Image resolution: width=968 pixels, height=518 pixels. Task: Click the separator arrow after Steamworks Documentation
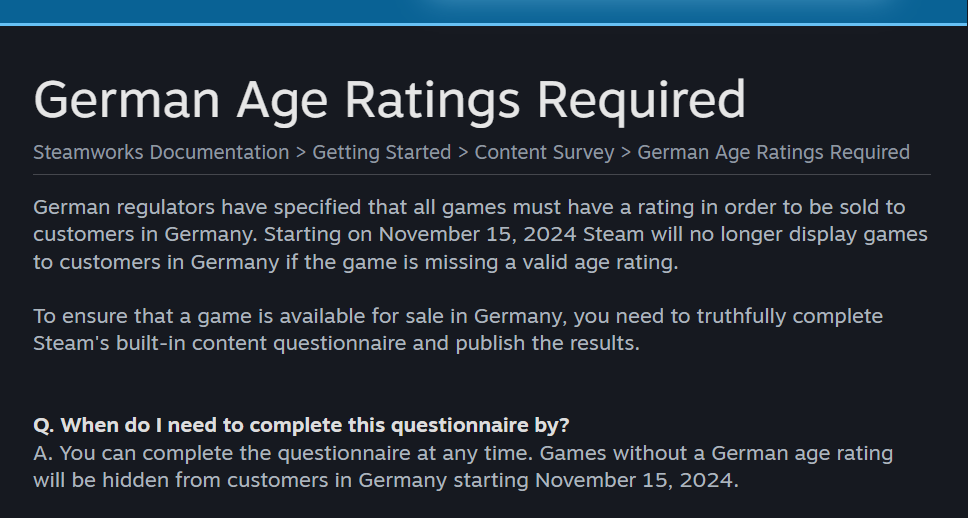(x=301, y=152)
